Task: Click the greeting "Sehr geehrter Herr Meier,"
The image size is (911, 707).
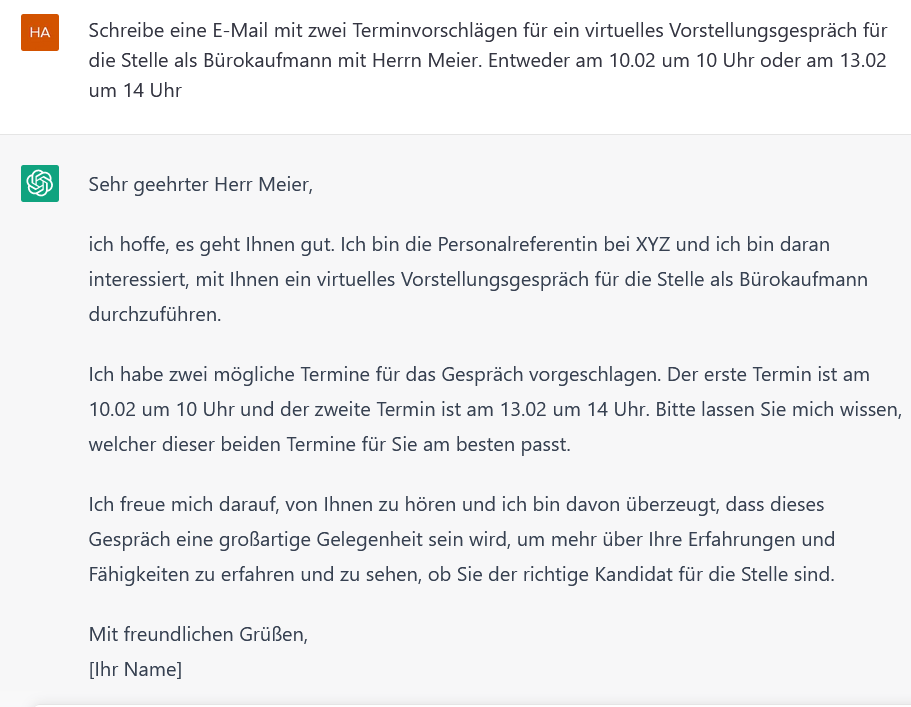Action: (x=200, y=184)
